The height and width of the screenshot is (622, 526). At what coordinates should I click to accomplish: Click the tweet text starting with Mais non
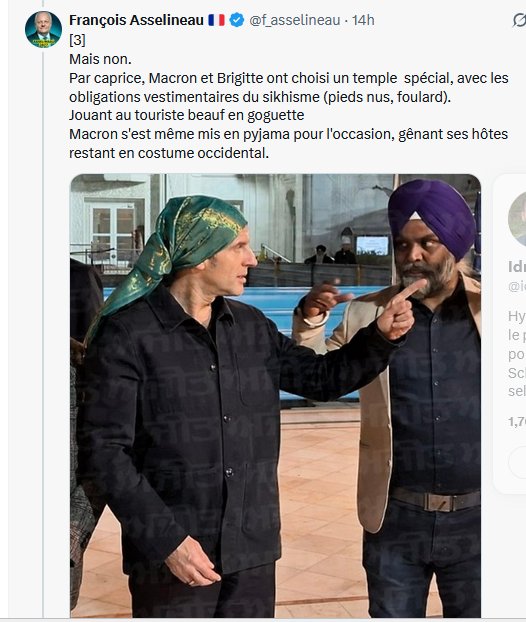[288, 106]
